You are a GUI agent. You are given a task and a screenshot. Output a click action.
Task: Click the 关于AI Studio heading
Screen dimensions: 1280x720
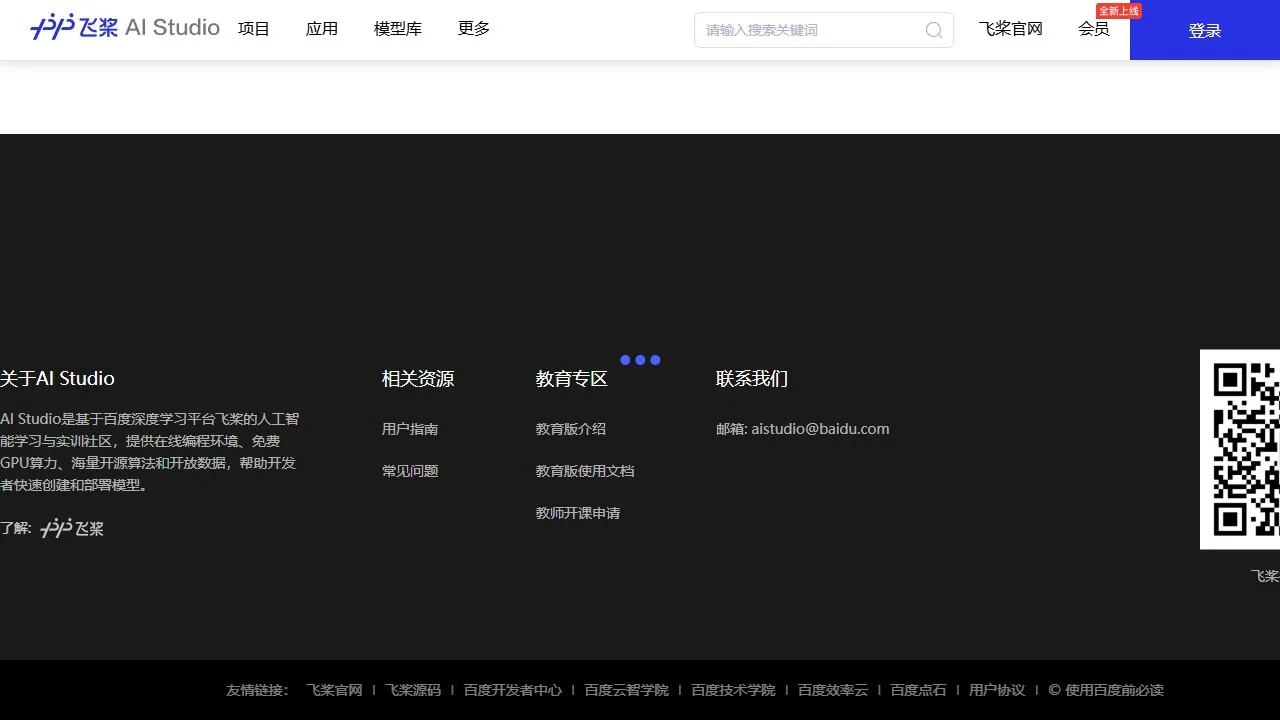[57, 378]
